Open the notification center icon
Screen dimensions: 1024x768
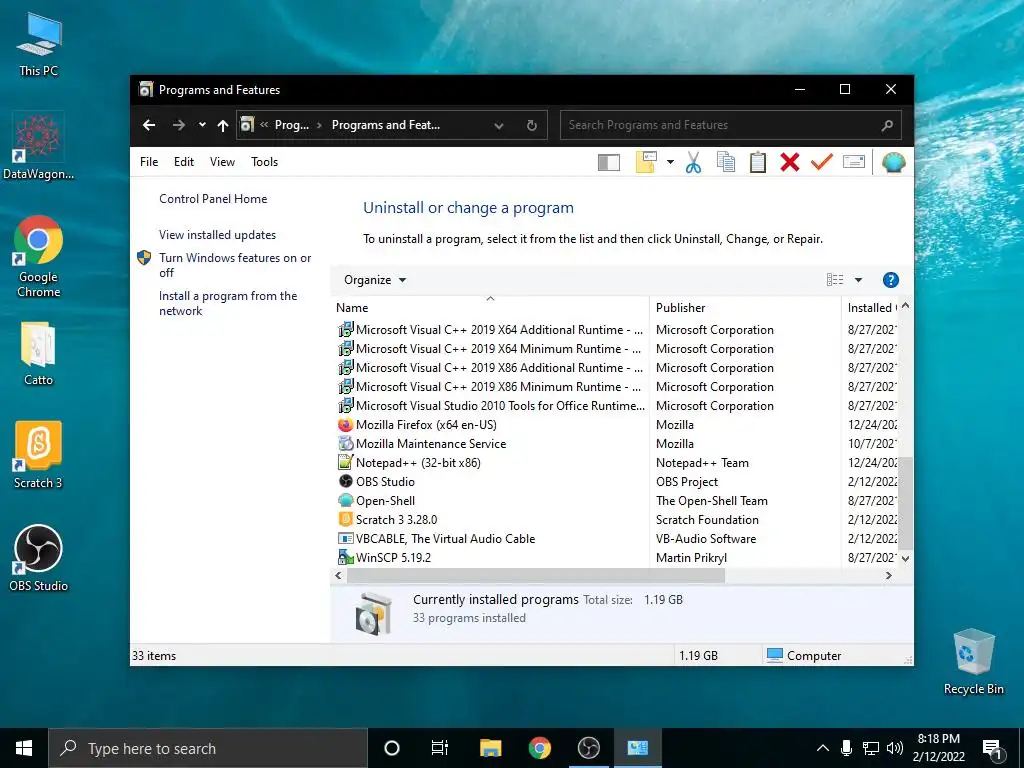(x=992, y=748)
